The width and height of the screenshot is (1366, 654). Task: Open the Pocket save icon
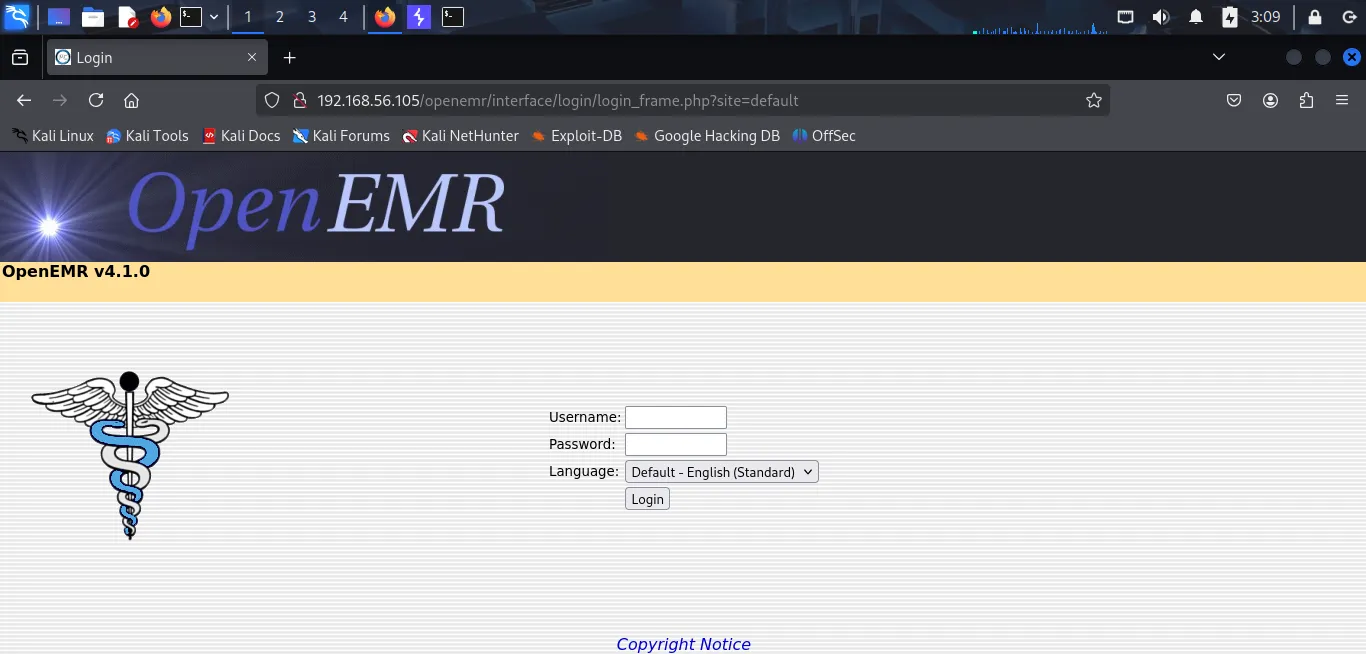pos(1234,100)
